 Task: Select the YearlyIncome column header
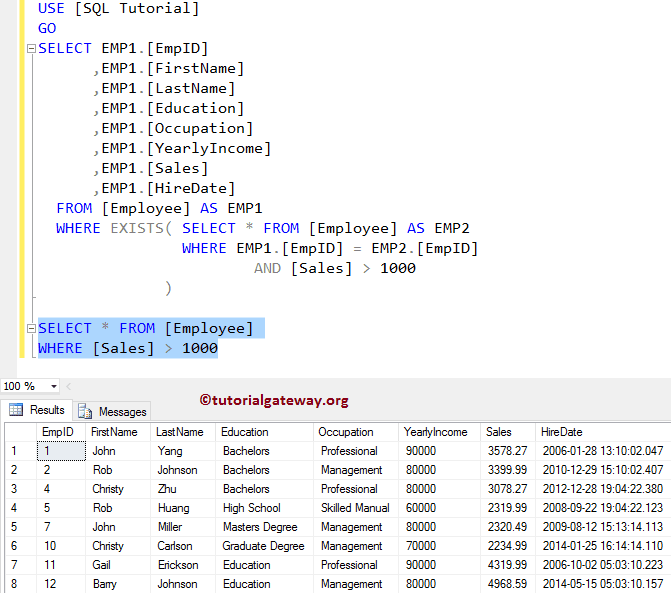click(x=439, y=432)
